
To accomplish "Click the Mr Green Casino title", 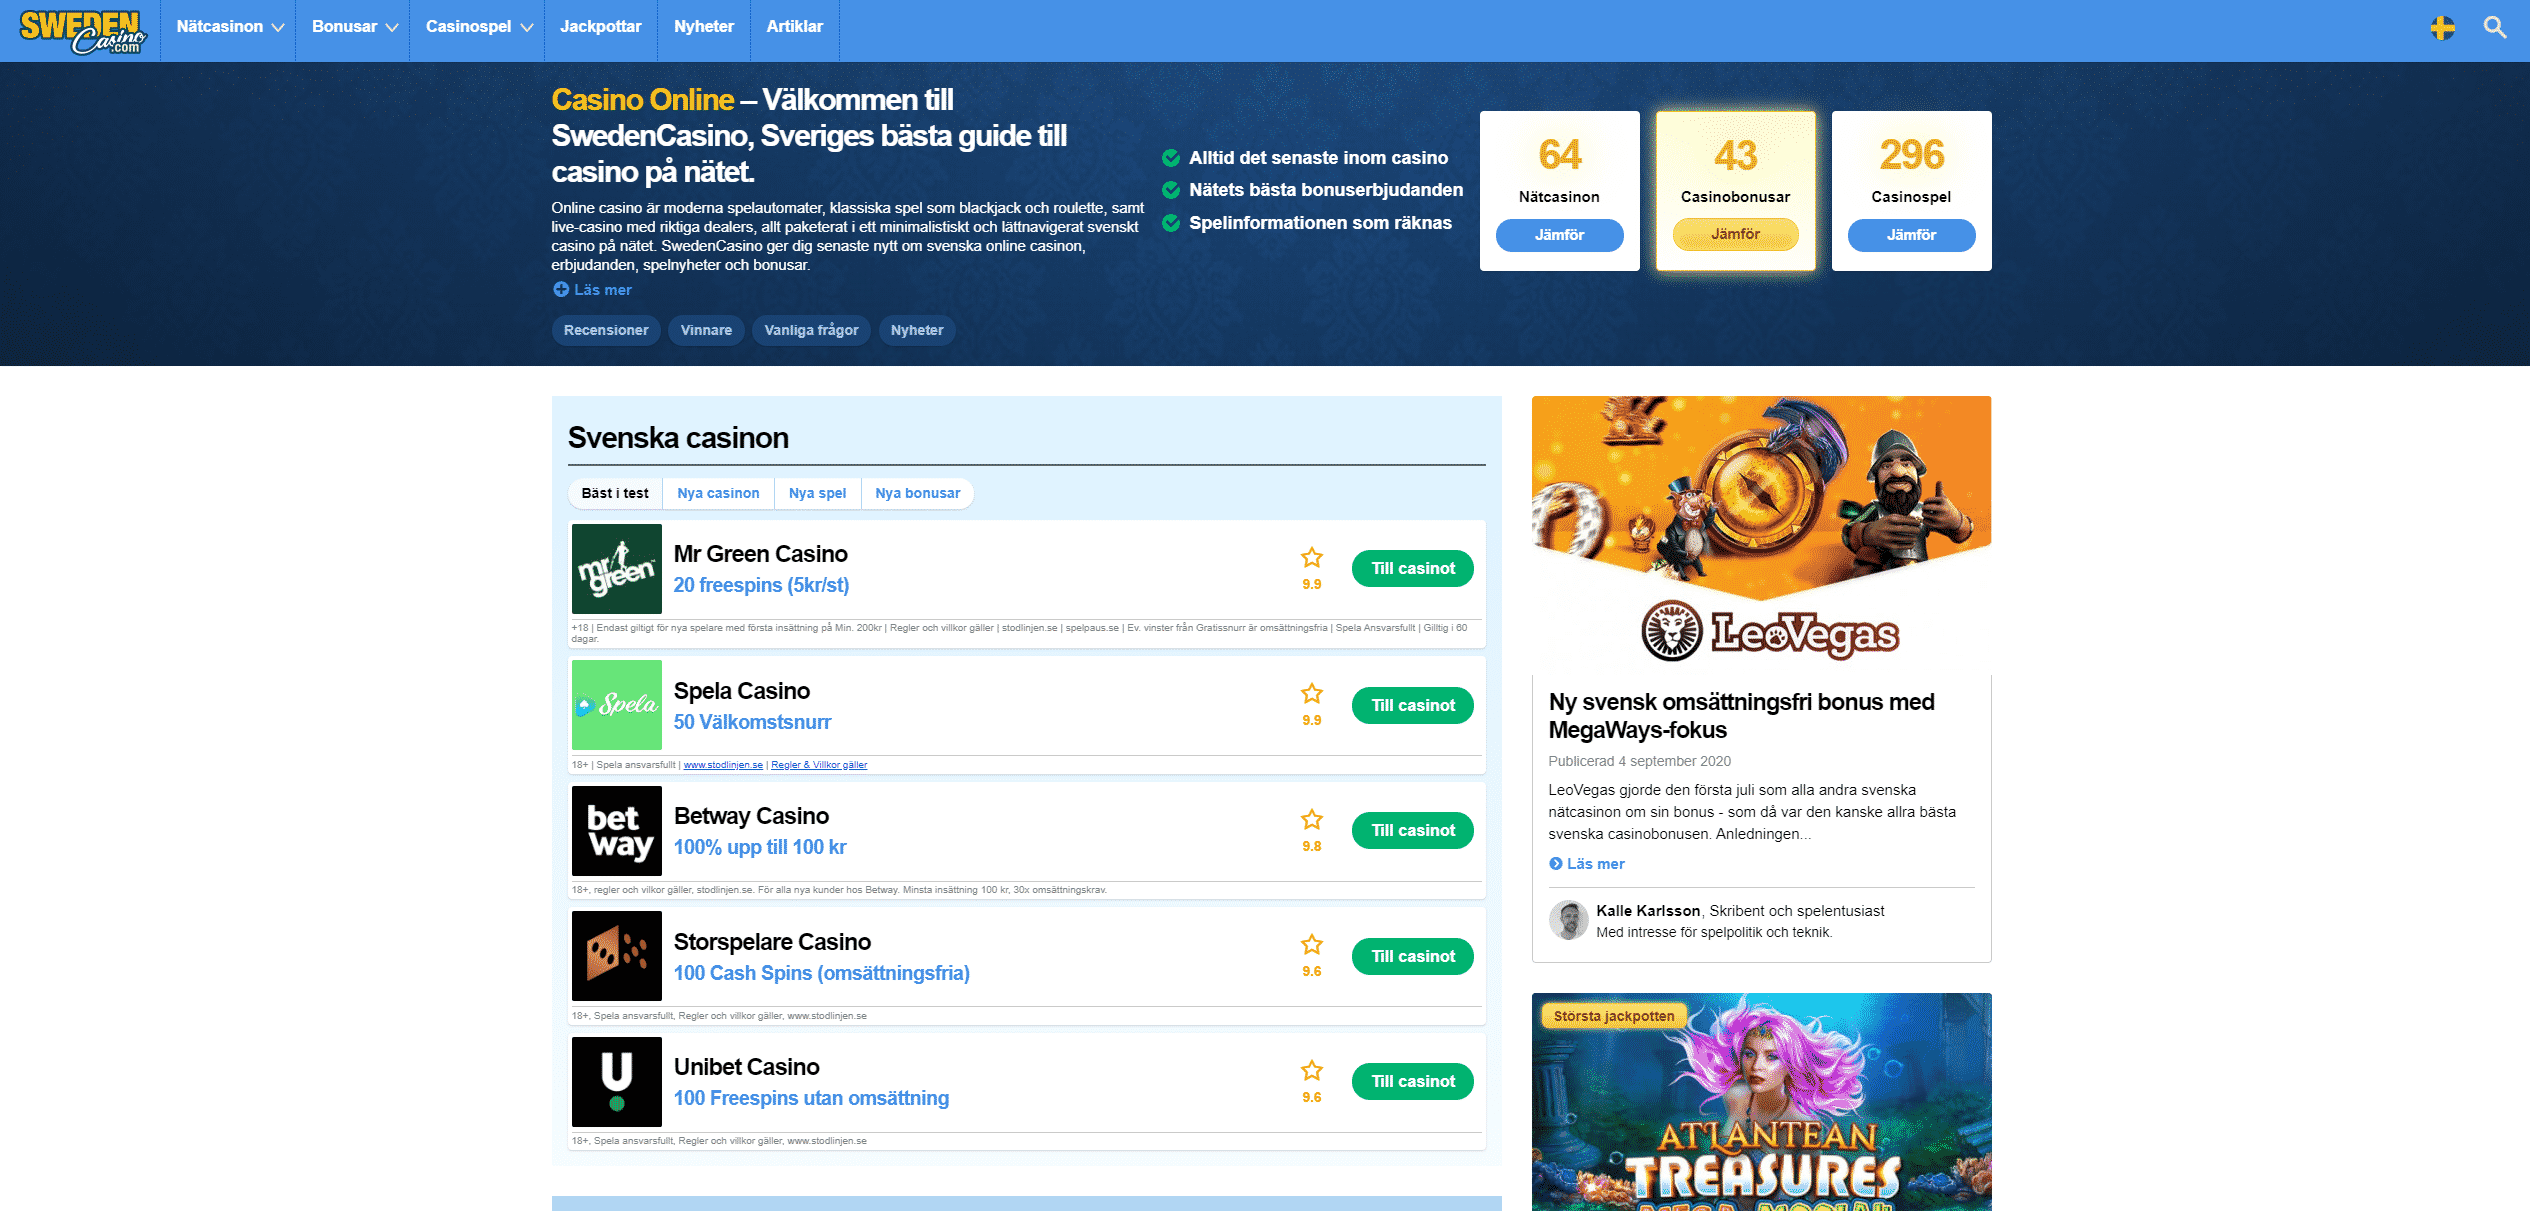I will (760, 554).
